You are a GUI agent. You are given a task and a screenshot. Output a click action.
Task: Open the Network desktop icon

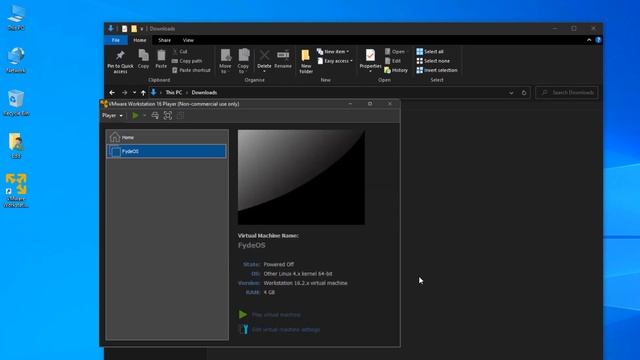(x=16, y=60)
